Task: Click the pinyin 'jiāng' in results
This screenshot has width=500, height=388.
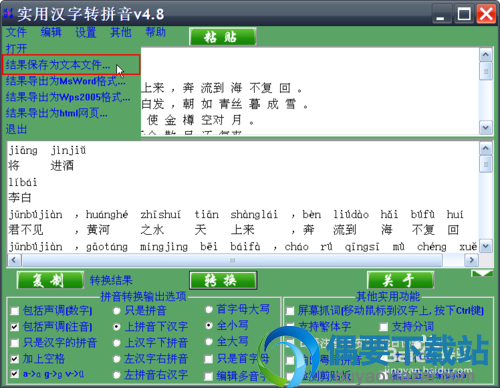Action: click(x=23, y=150)
